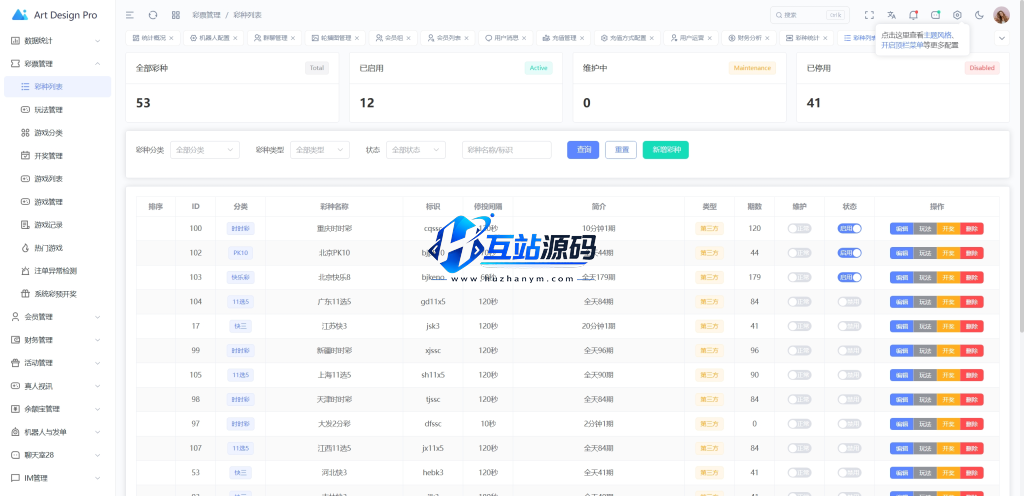Expand the 活动管理 sidebar group
Image resolution: width=1024 pixels, height=496 pixels.
[x=57, y=363]
